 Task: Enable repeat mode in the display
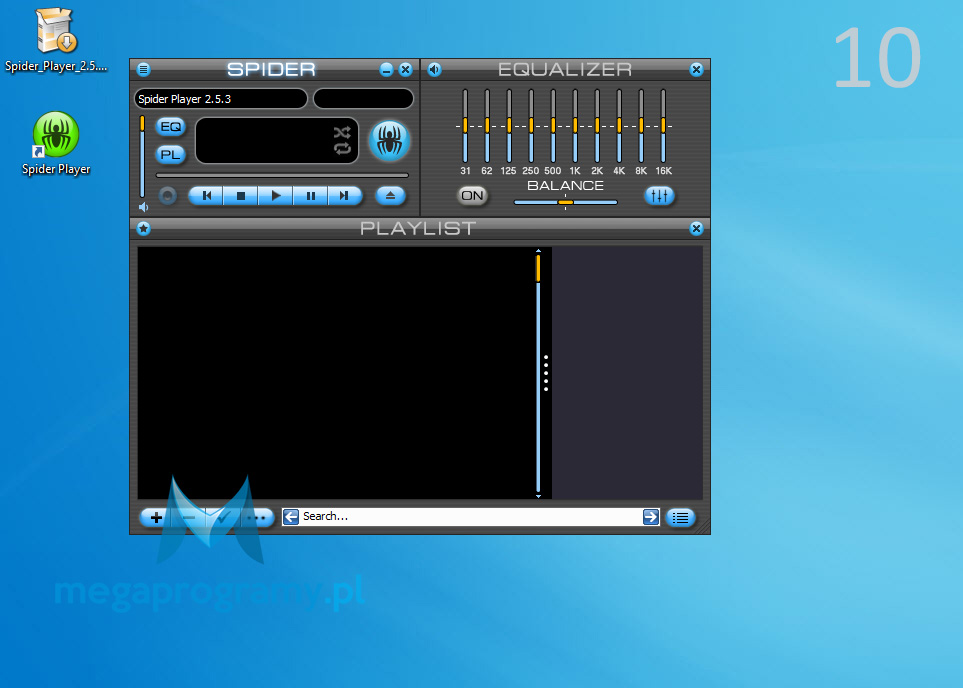click(x=342, y=148)
